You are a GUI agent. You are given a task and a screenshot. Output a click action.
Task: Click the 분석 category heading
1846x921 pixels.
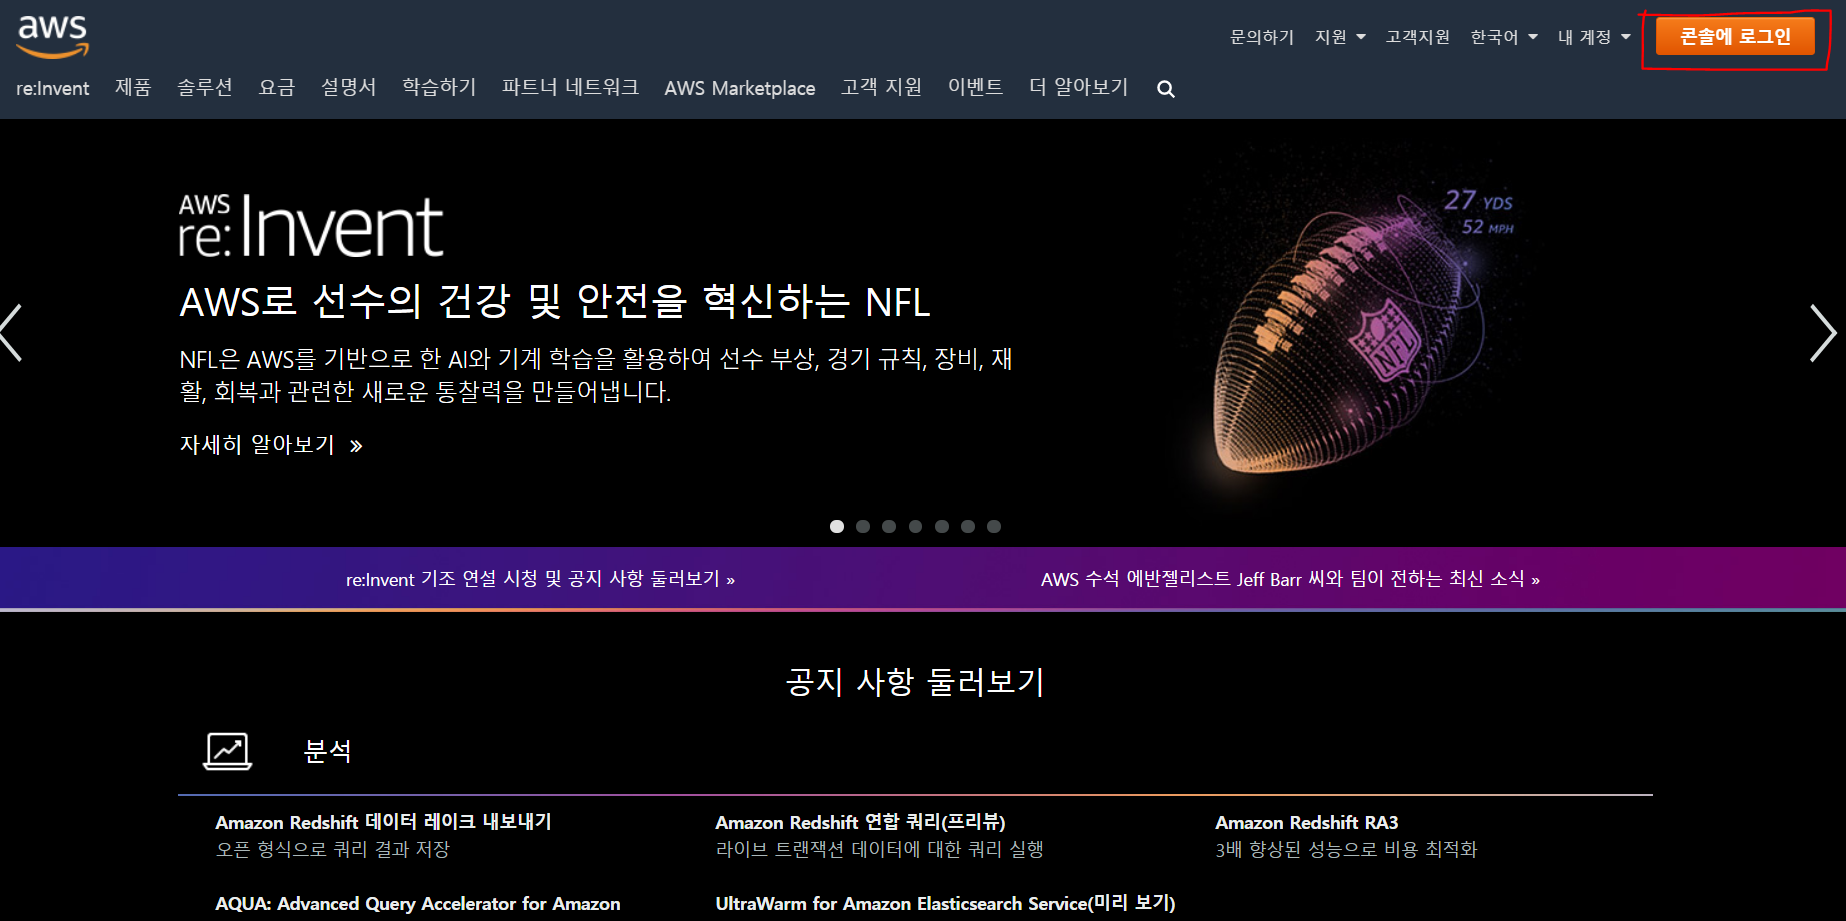pos(327,751)
